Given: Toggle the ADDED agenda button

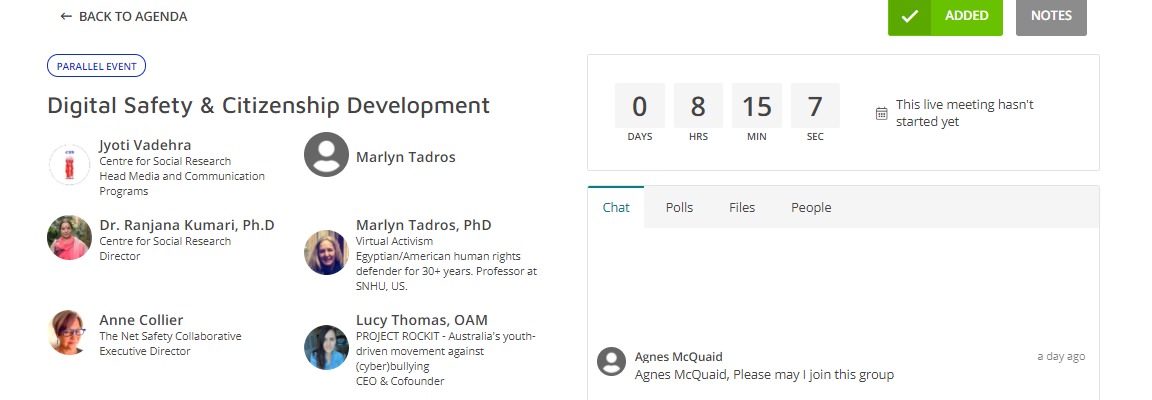Looking at the screenshot, I should coord(945,16).
